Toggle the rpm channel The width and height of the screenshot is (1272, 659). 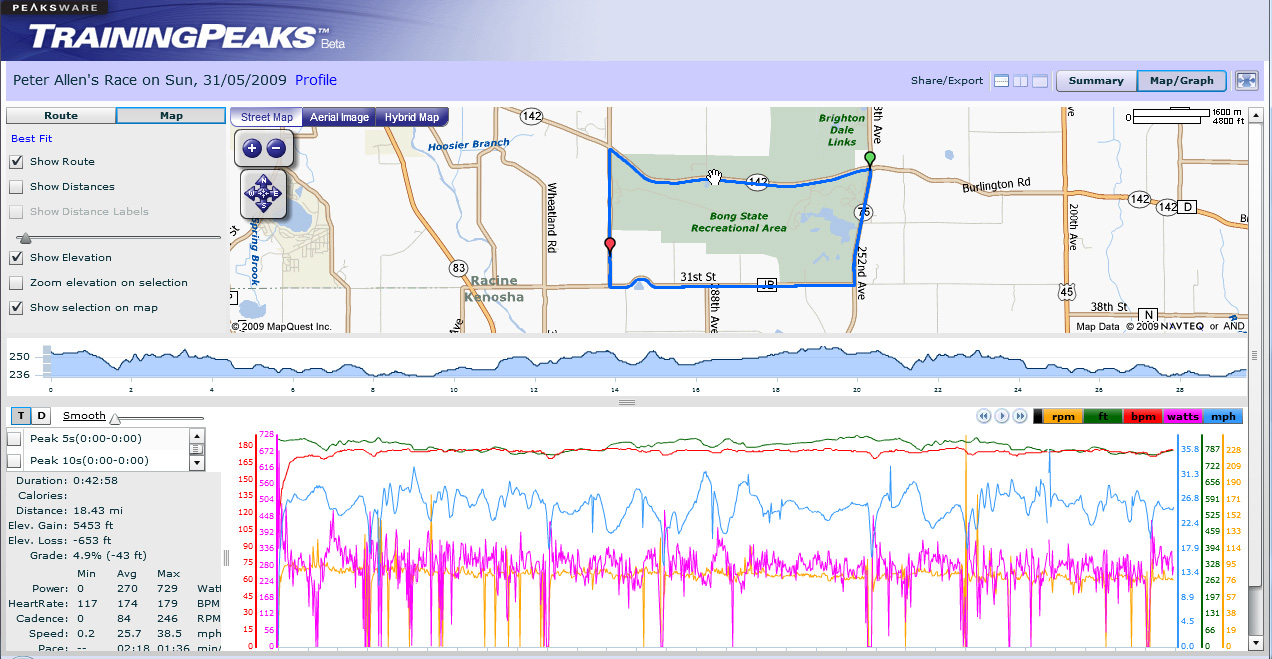coord(1061,417)
